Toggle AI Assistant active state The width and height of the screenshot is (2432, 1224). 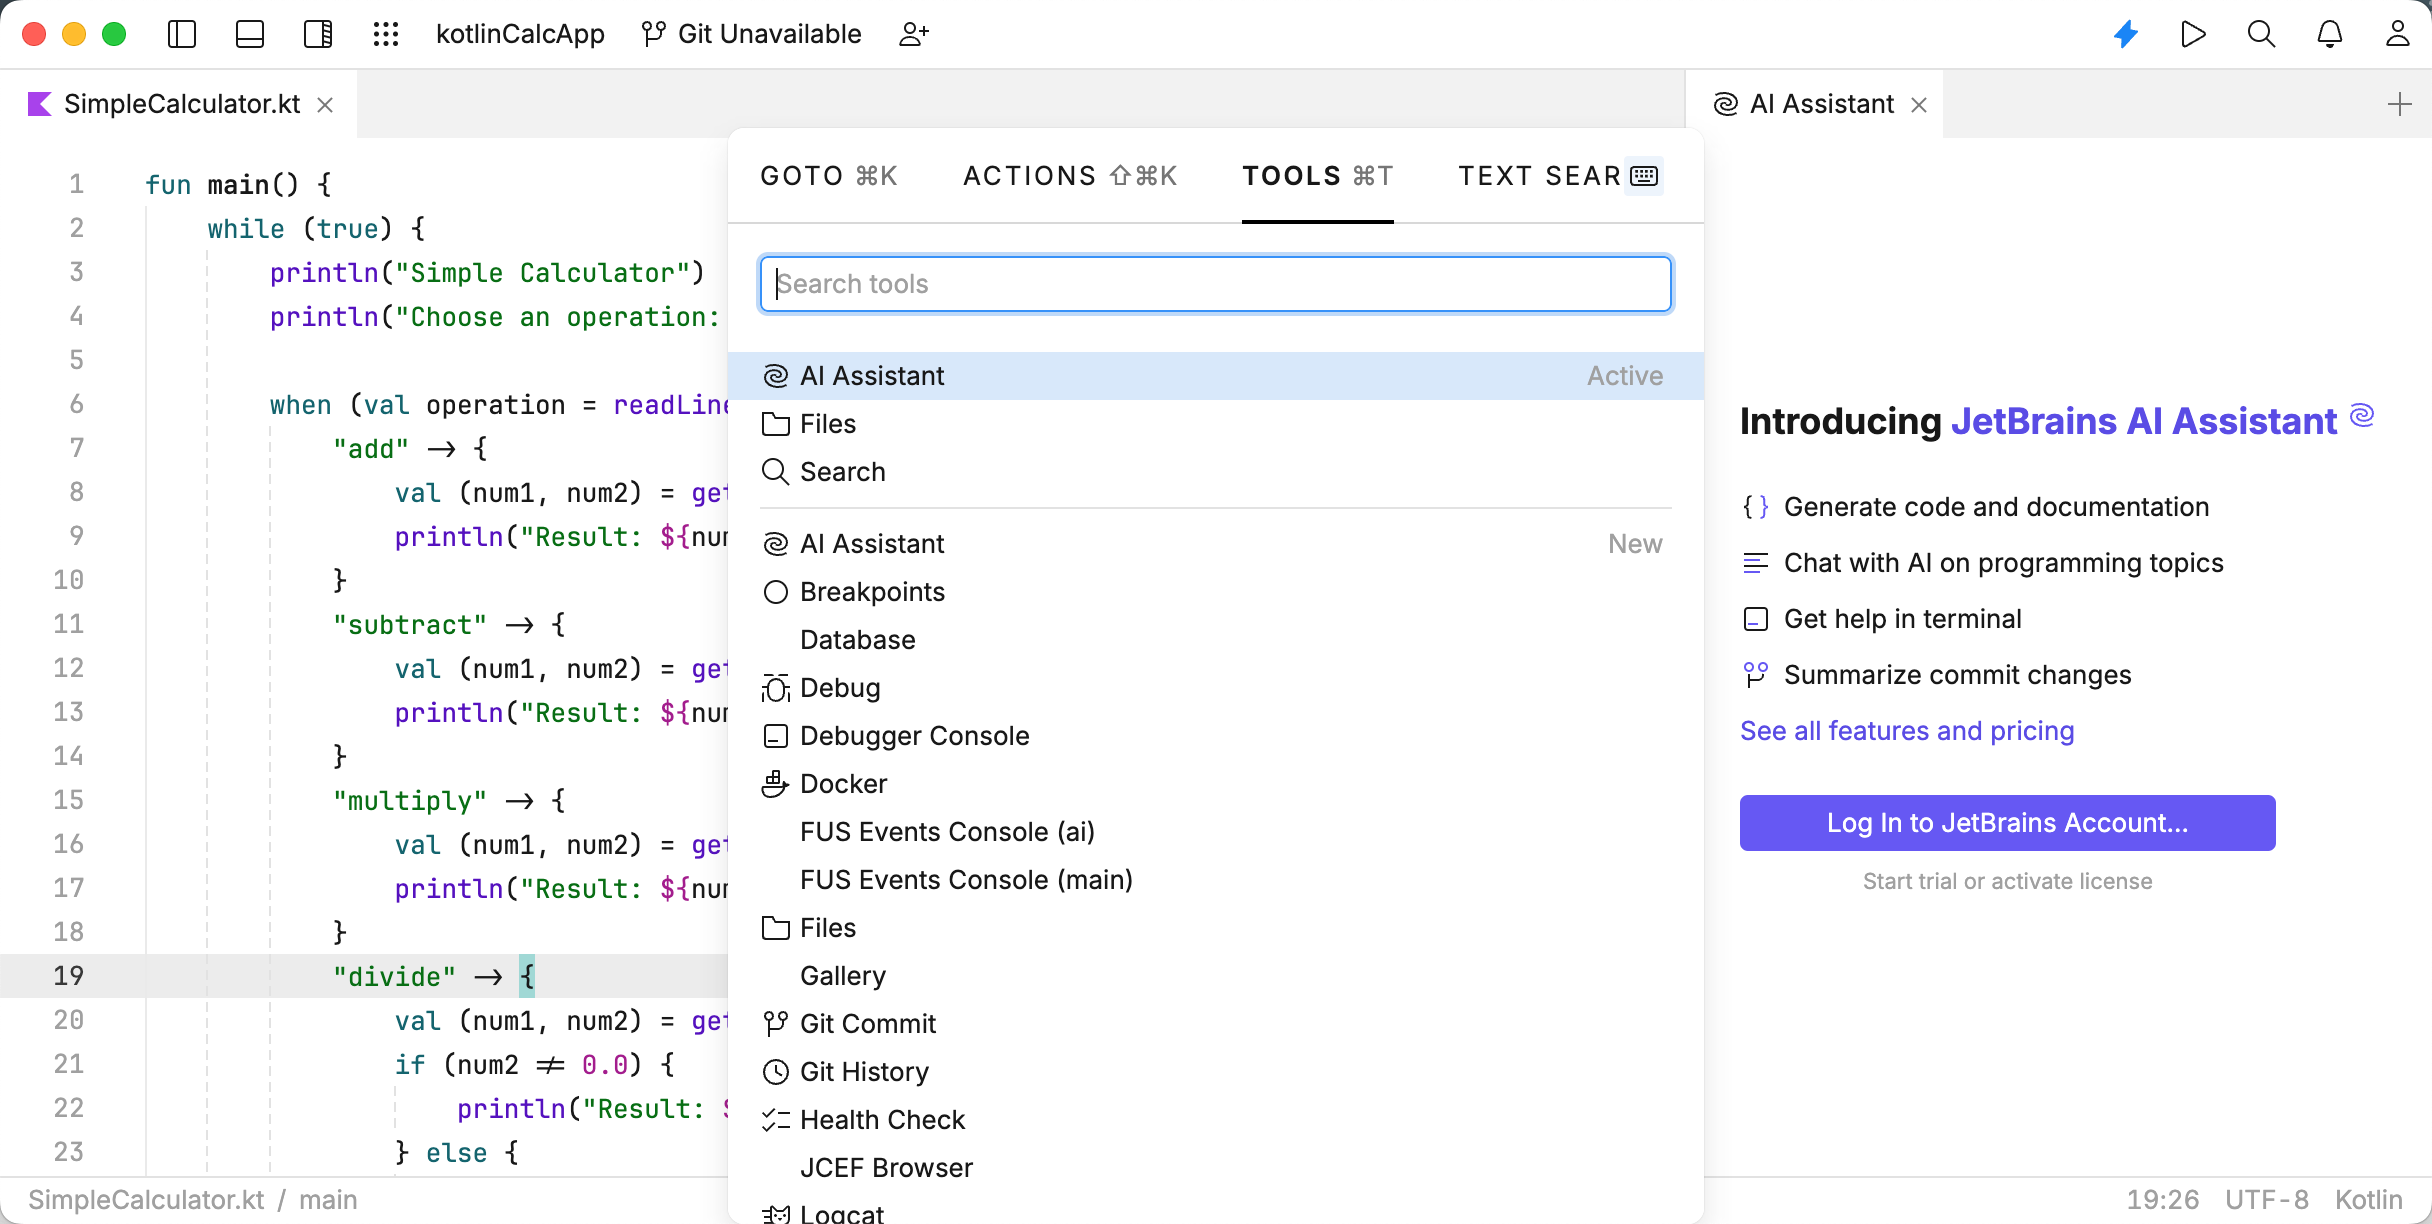click(1625, 375)
